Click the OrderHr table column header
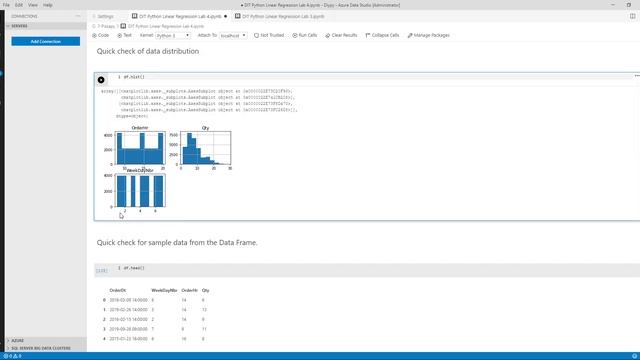 click(189, 290)
